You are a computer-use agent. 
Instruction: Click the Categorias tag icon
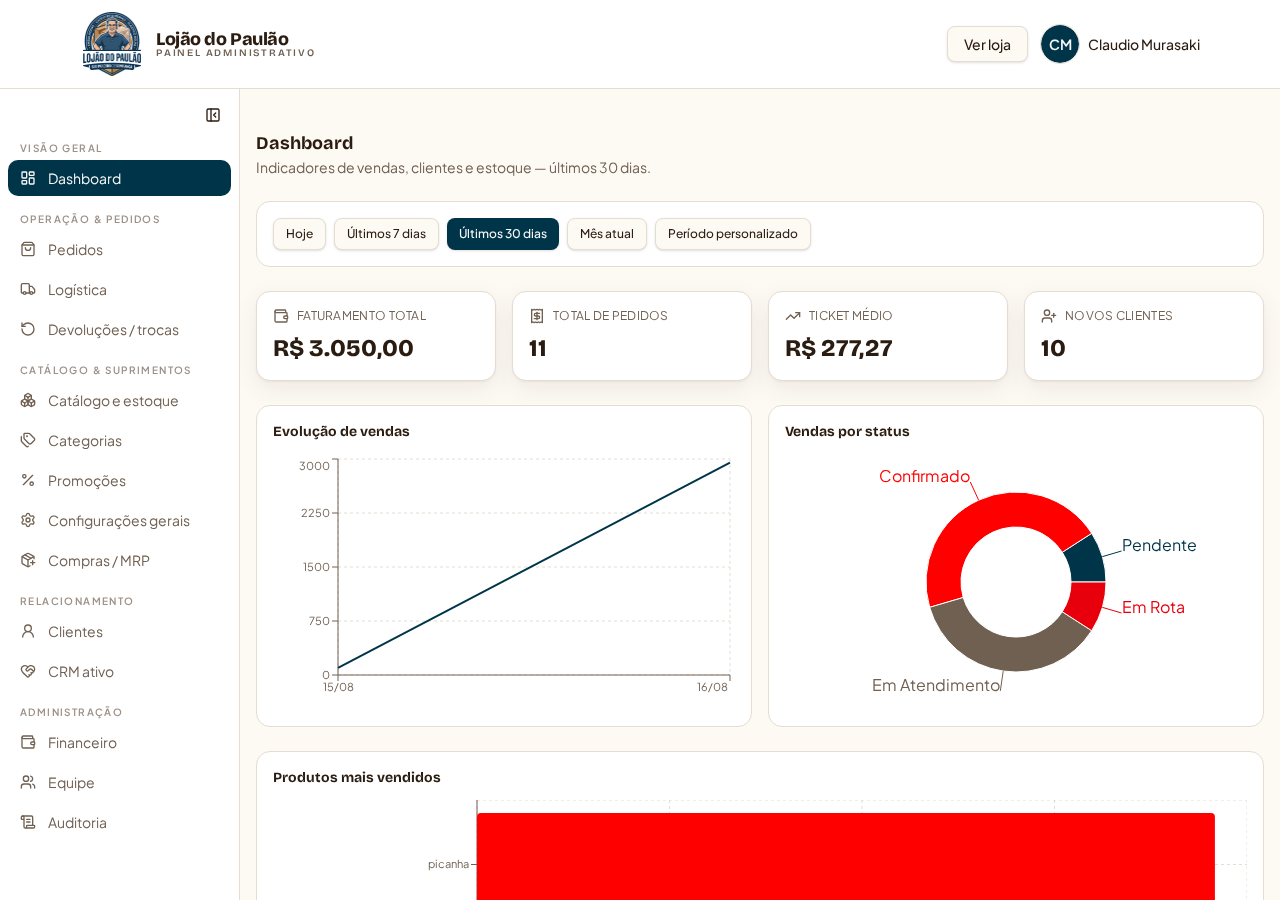28,440
